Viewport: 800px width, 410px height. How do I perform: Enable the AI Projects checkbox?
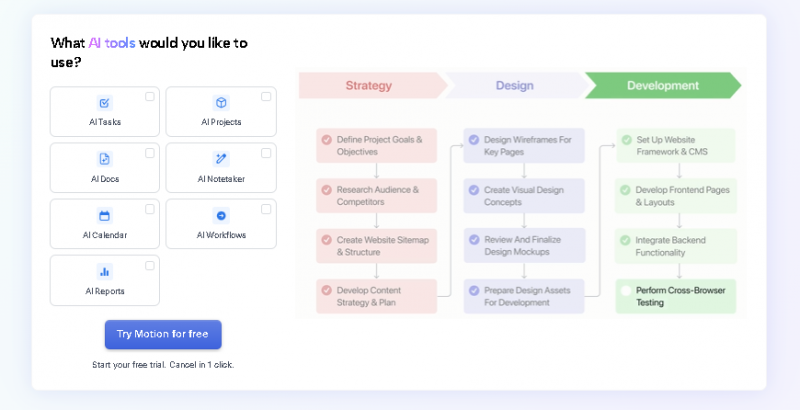(266, 97)
